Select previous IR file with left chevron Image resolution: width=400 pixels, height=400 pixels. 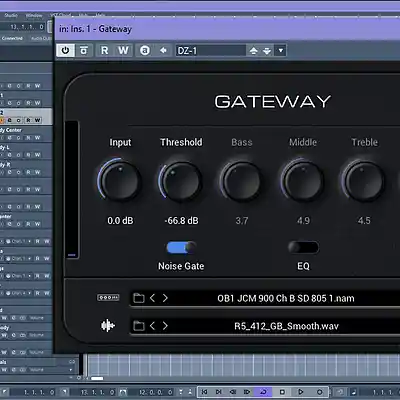tap(152, 325)
